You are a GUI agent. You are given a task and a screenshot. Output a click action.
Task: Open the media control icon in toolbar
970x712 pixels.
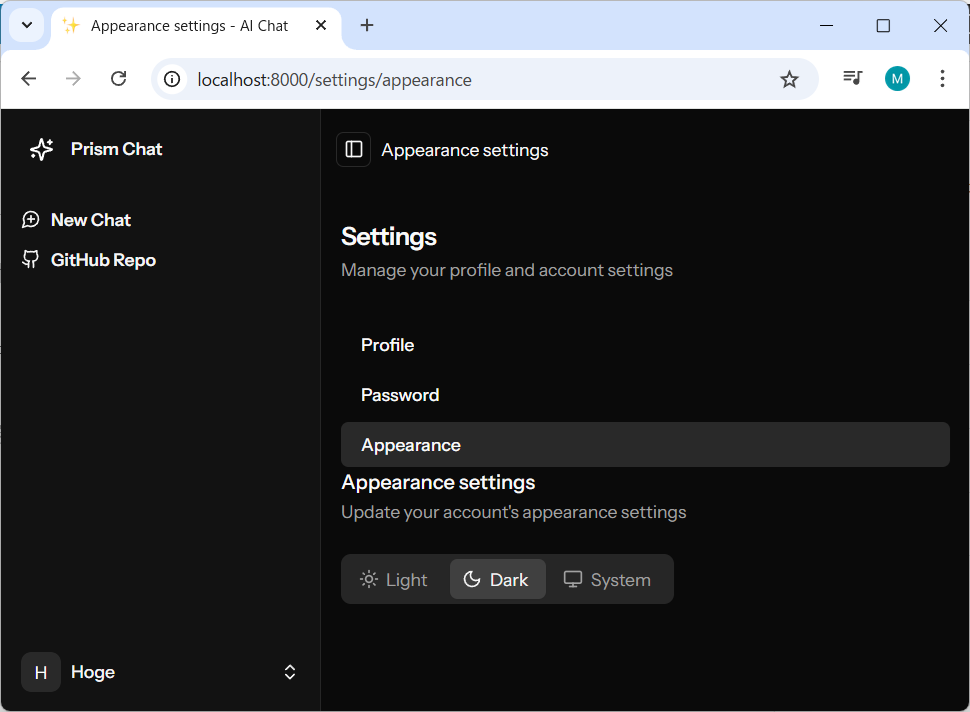pos(852,79)
